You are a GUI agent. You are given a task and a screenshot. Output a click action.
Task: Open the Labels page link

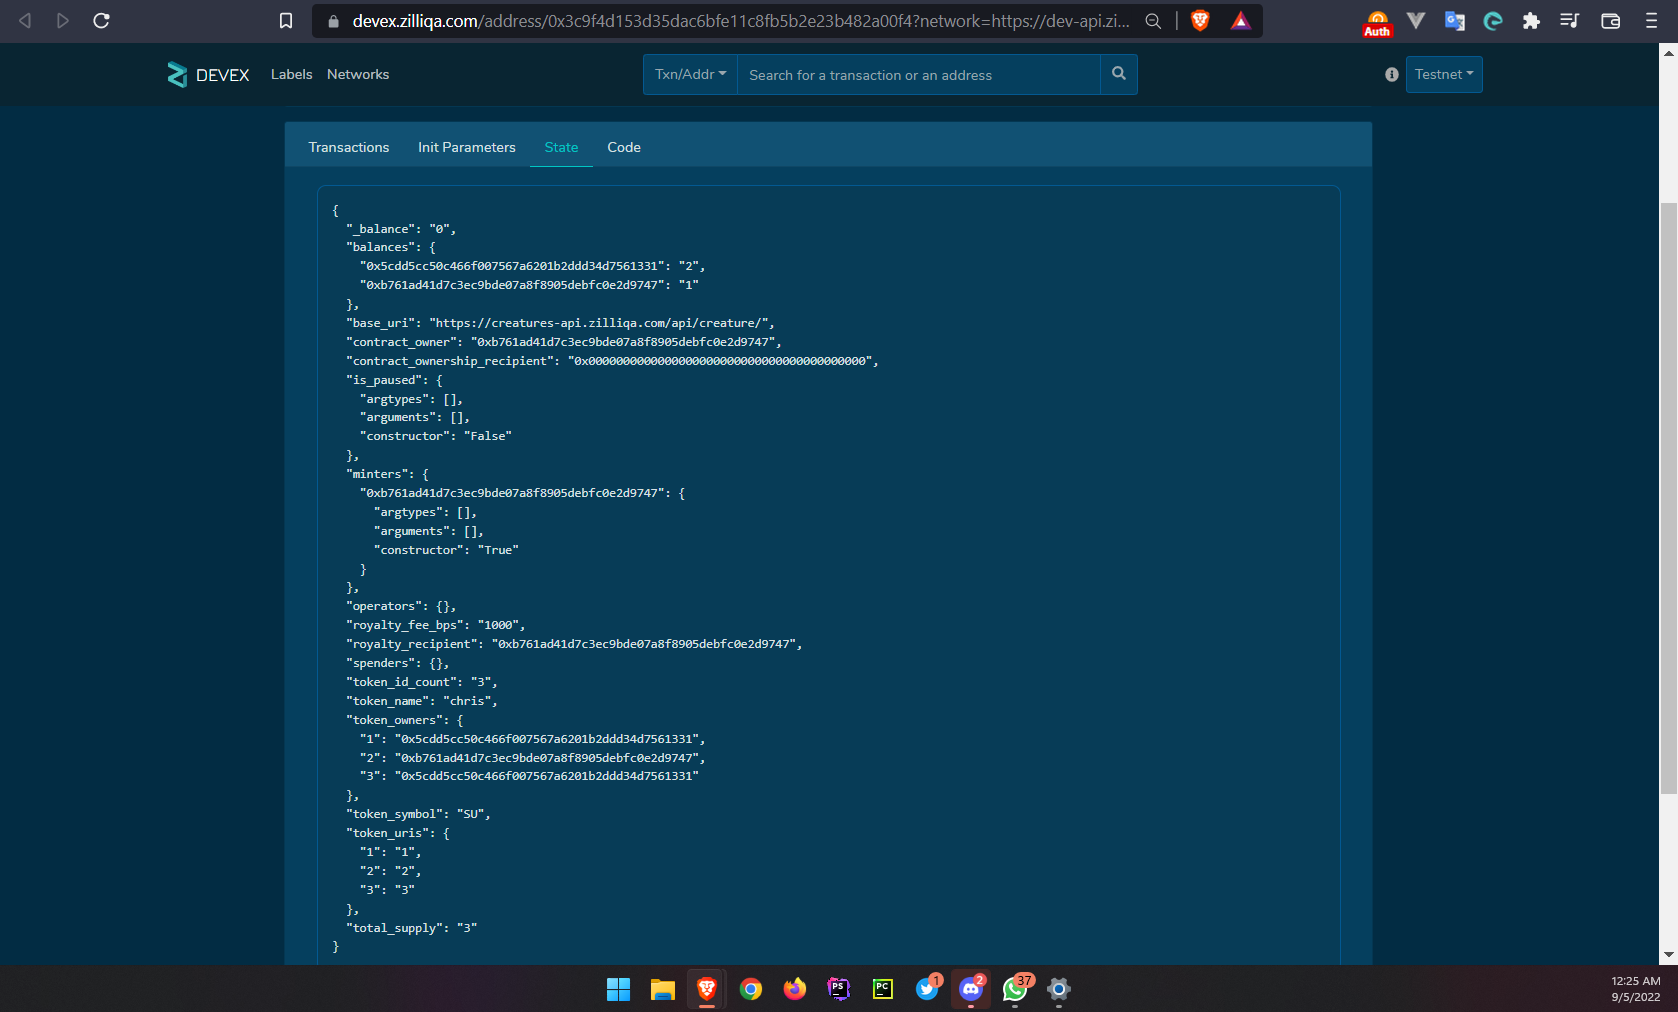pos(291,75)
